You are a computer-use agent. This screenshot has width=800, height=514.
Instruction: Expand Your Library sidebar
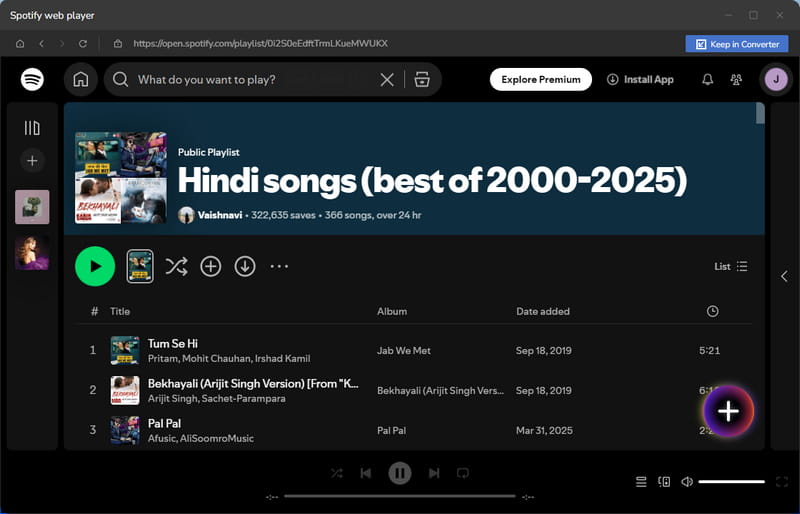pos(32,128)
